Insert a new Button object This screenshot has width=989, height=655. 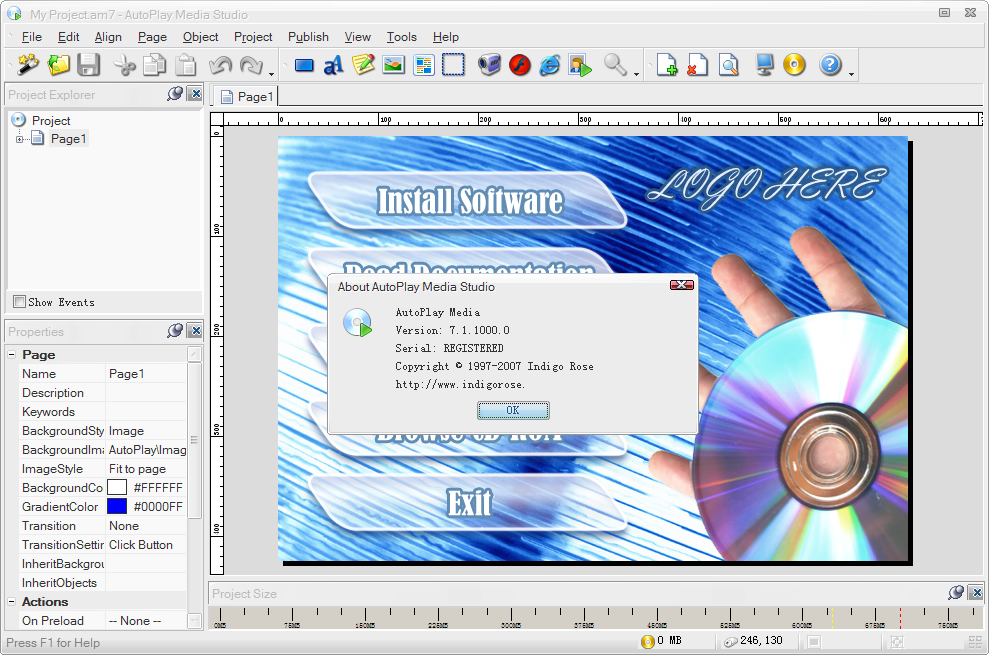click(304, 64)
